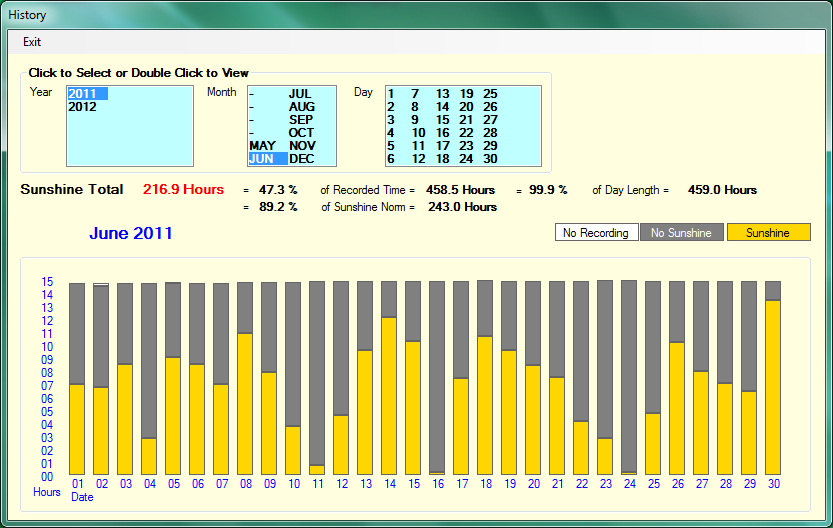The image size is (833, 528).
Task: Click the yellow bar for day 08
Action: [x=245, y=403]
